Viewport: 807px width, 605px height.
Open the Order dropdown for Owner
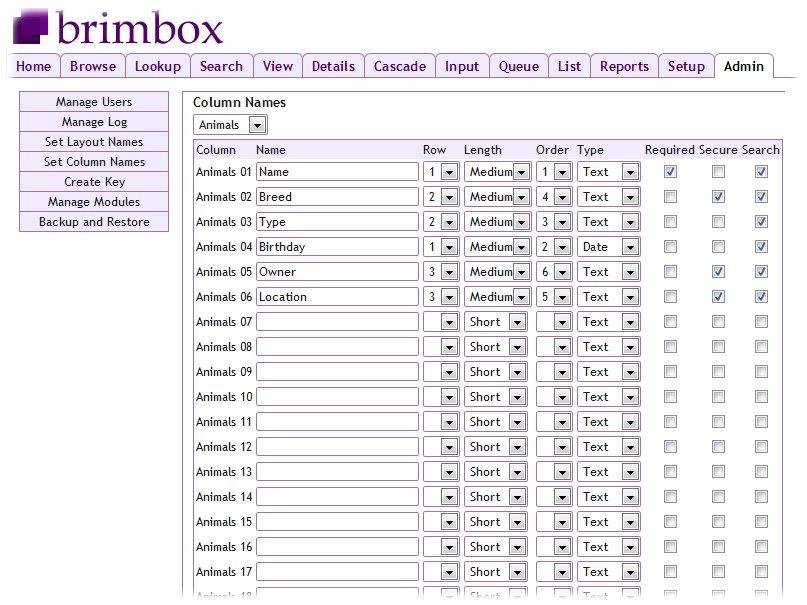559,272
